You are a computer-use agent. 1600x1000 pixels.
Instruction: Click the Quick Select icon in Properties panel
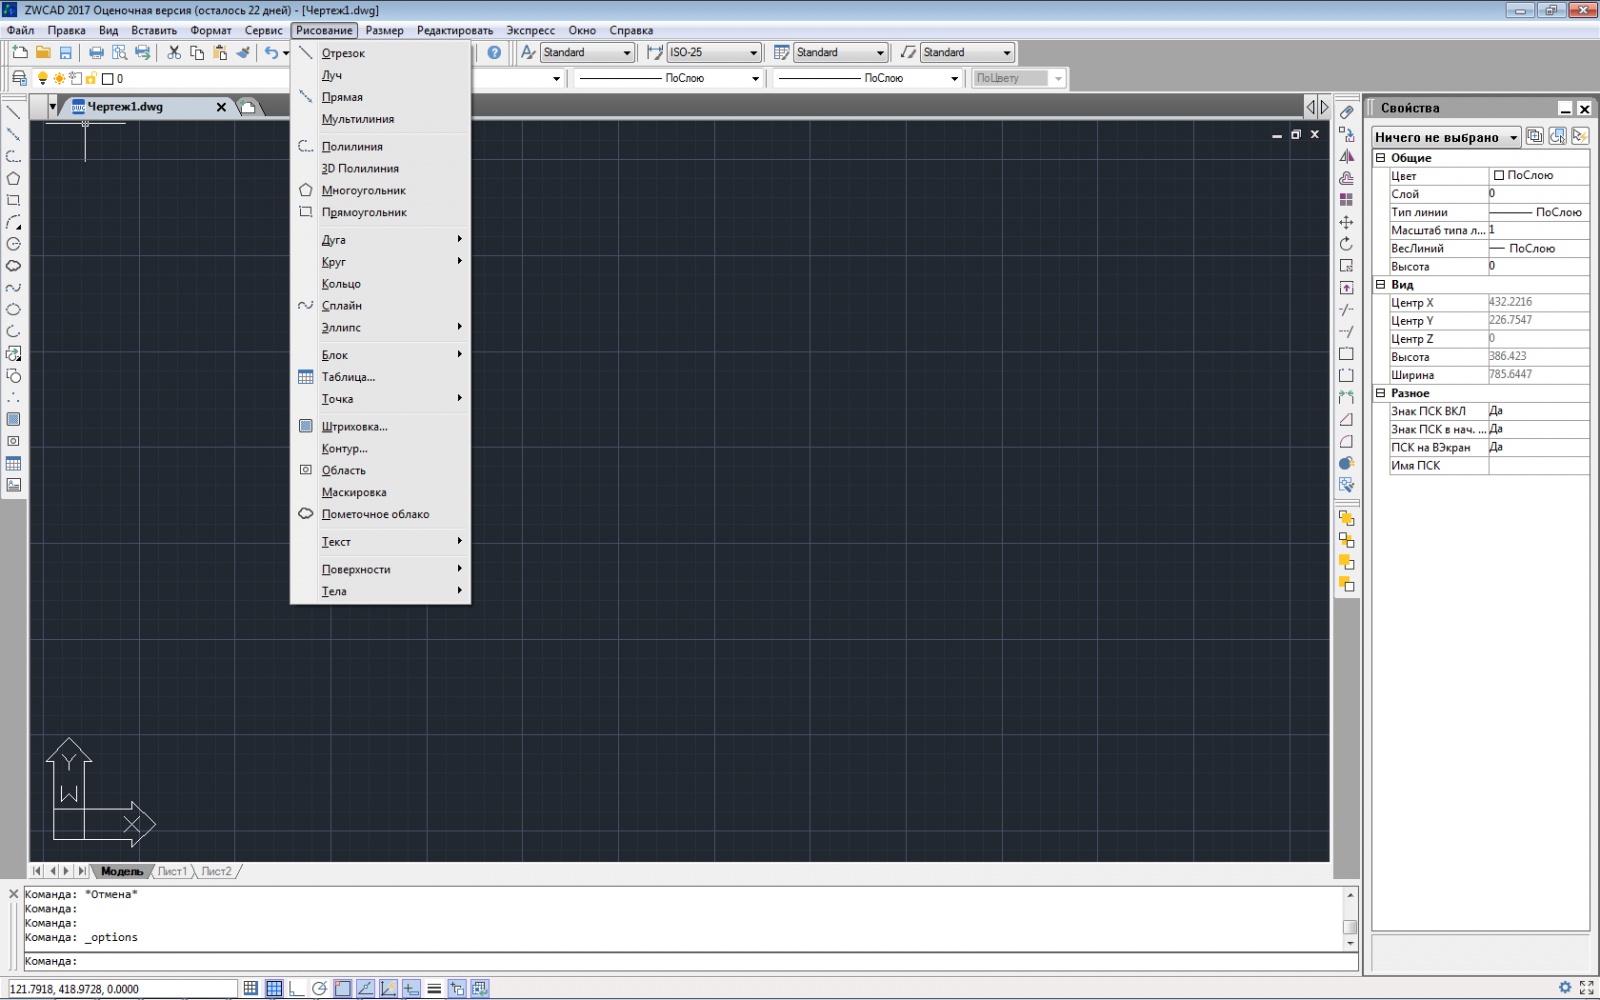point(1580,136)
